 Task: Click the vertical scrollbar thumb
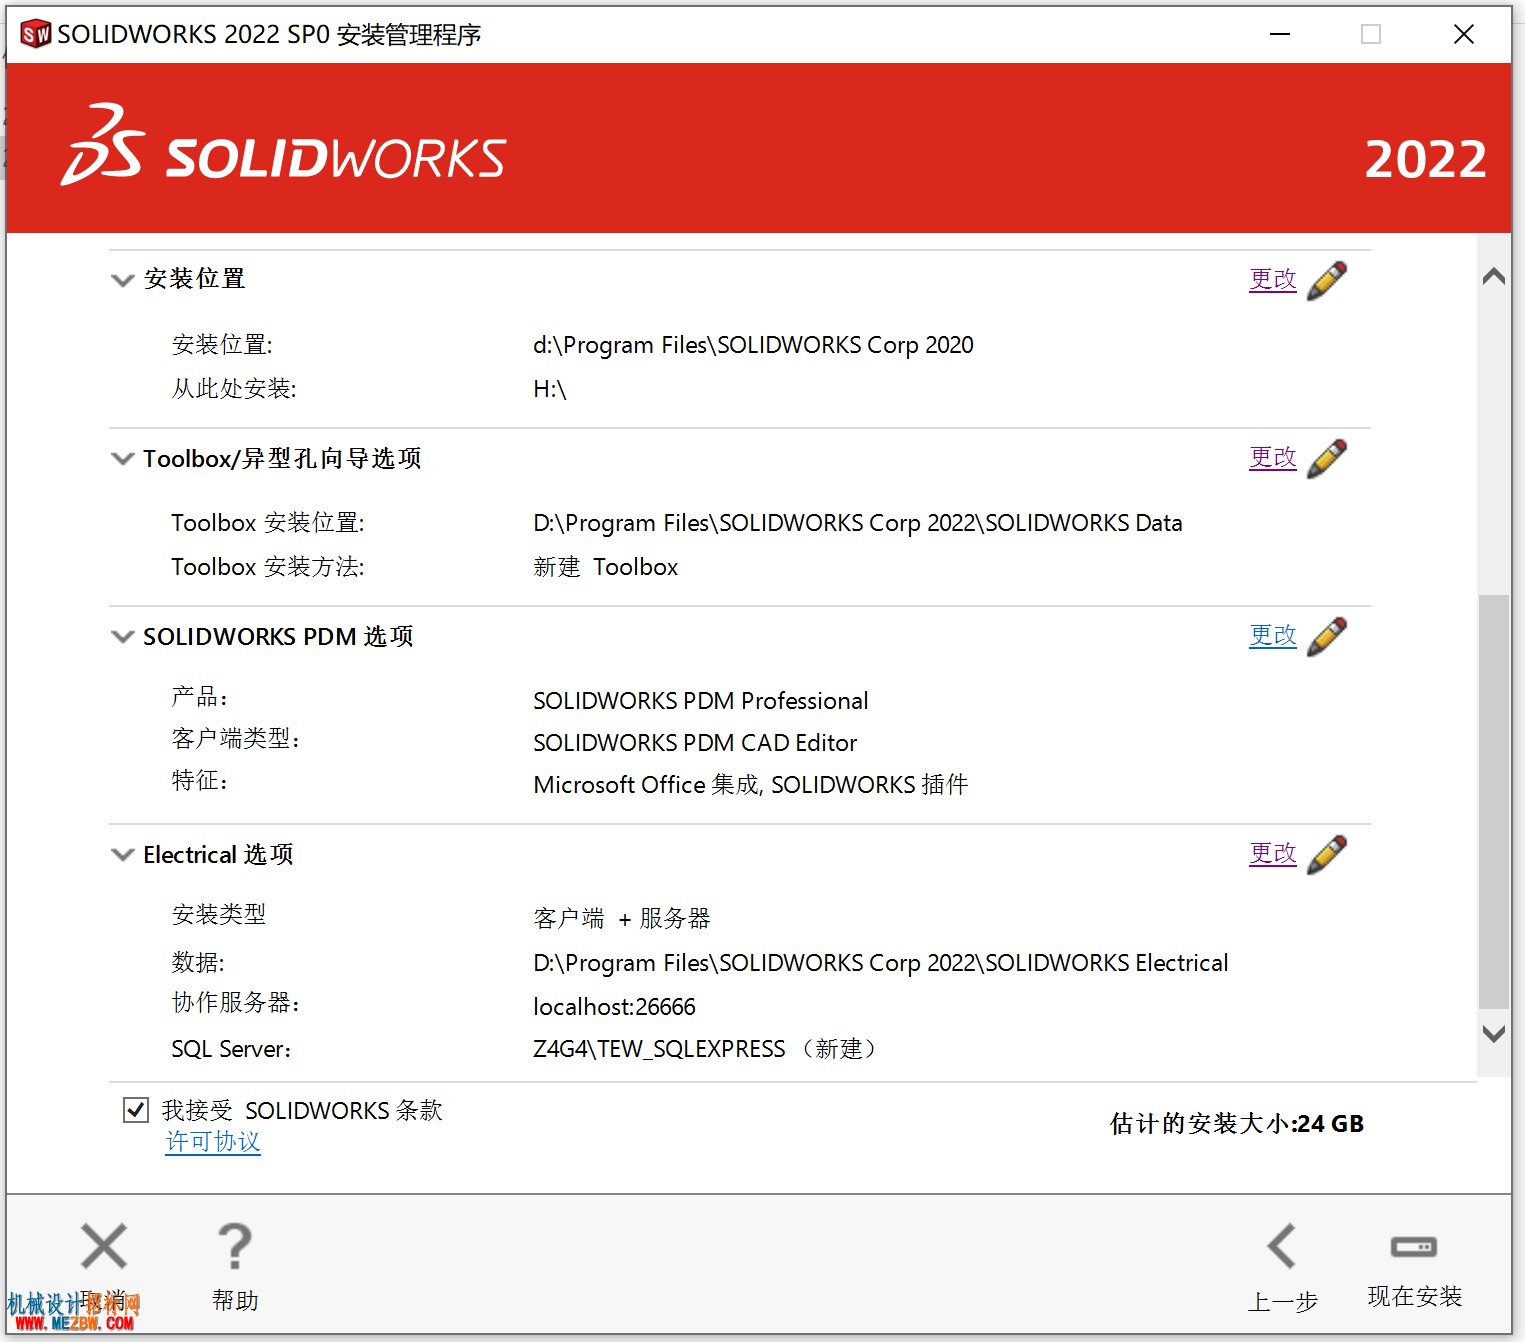(1494, 802)
